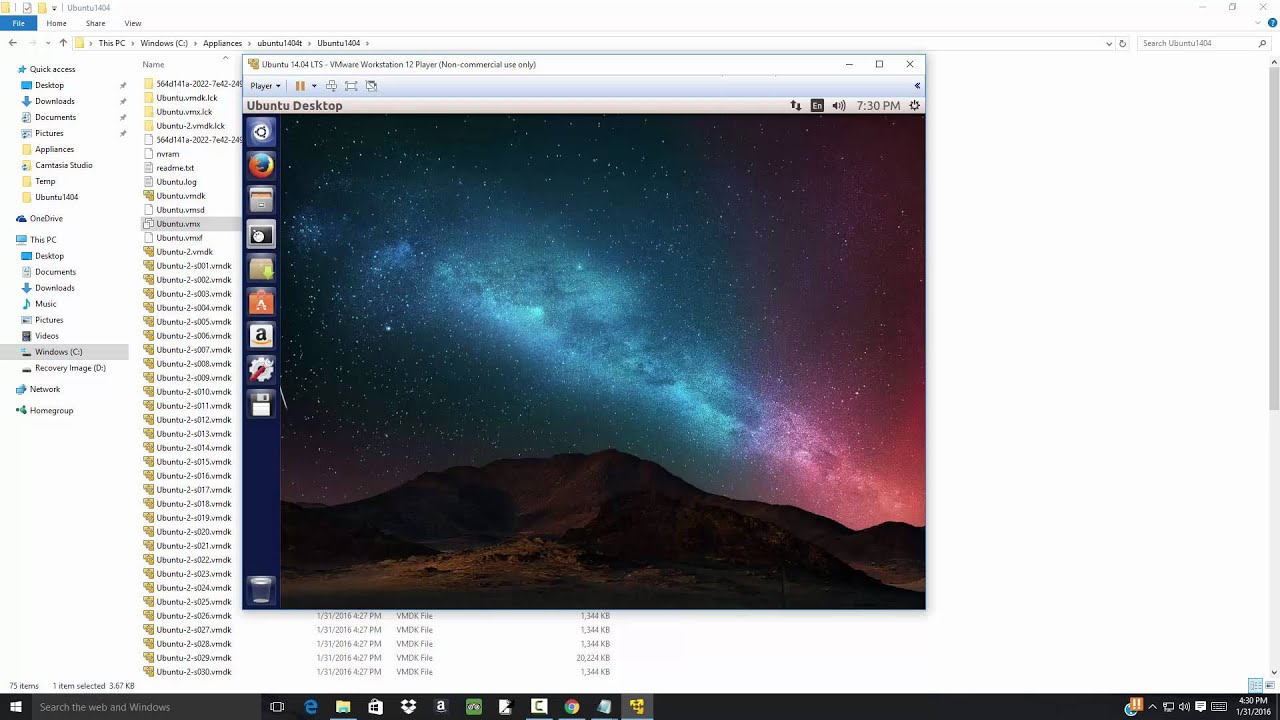Select the Ubuntu.log file
This screenshot has width=1280, height=720.
(176, 182)
